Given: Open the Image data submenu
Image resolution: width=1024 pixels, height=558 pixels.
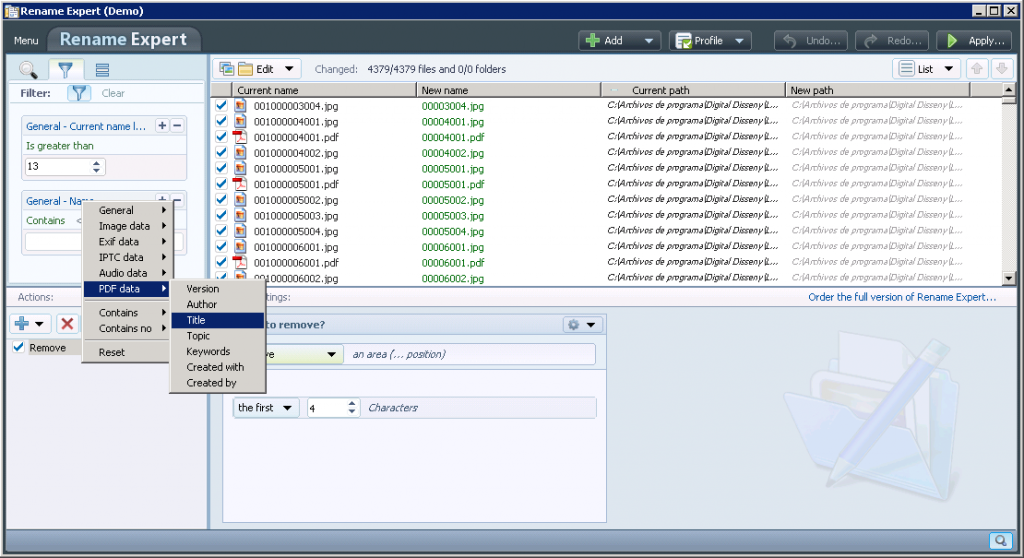Looking at the screenshot, I should [126, 225].
